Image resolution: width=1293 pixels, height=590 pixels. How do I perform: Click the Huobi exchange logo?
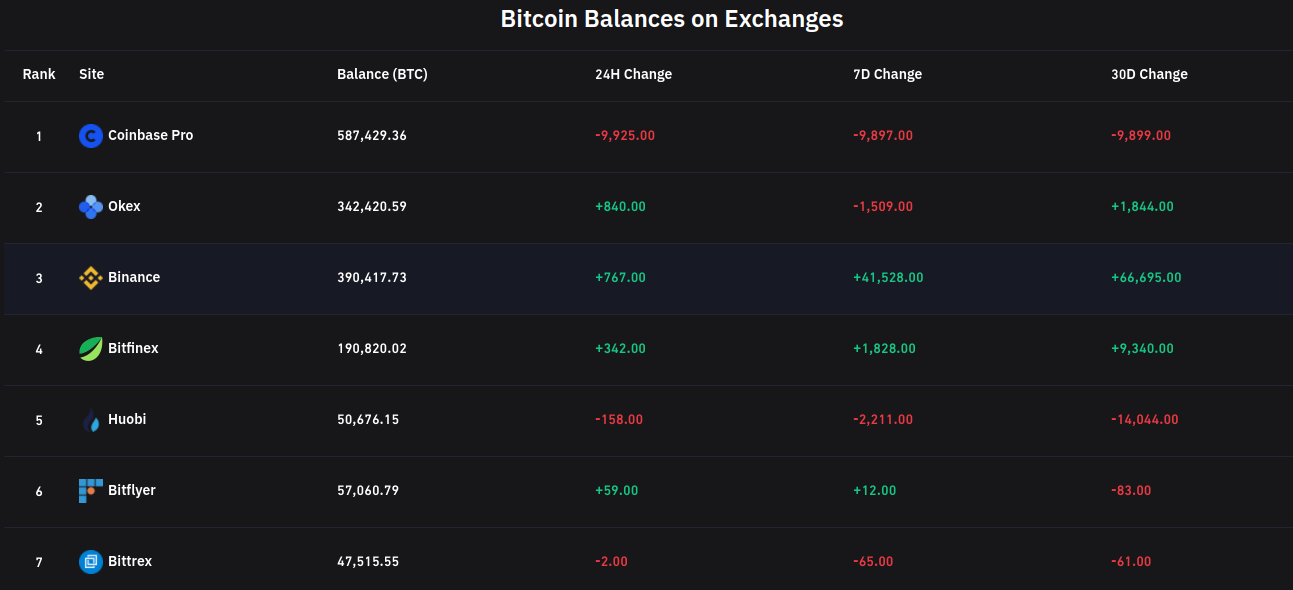91,419
